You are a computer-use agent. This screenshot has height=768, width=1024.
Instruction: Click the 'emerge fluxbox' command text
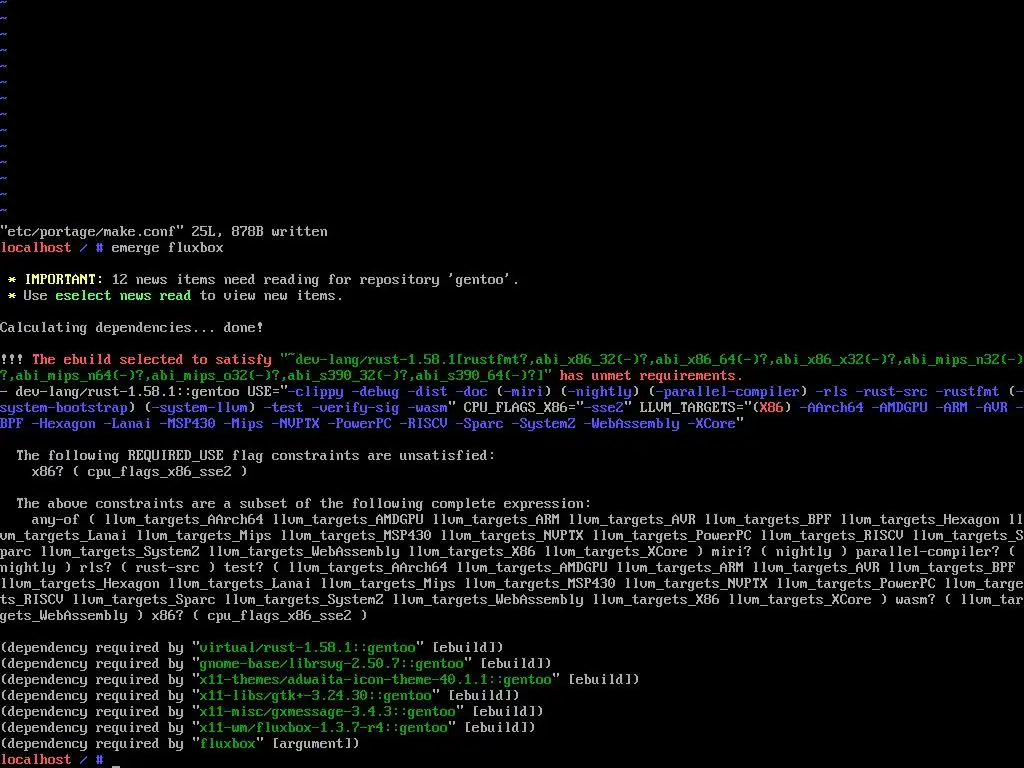click(167, 248)
